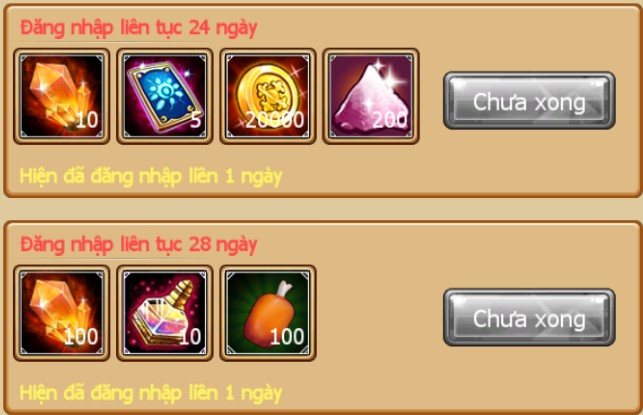Screen dimensions: 643x415
Task: Click the 20000 quantity label on gold coin
Action: coord(275,120)
